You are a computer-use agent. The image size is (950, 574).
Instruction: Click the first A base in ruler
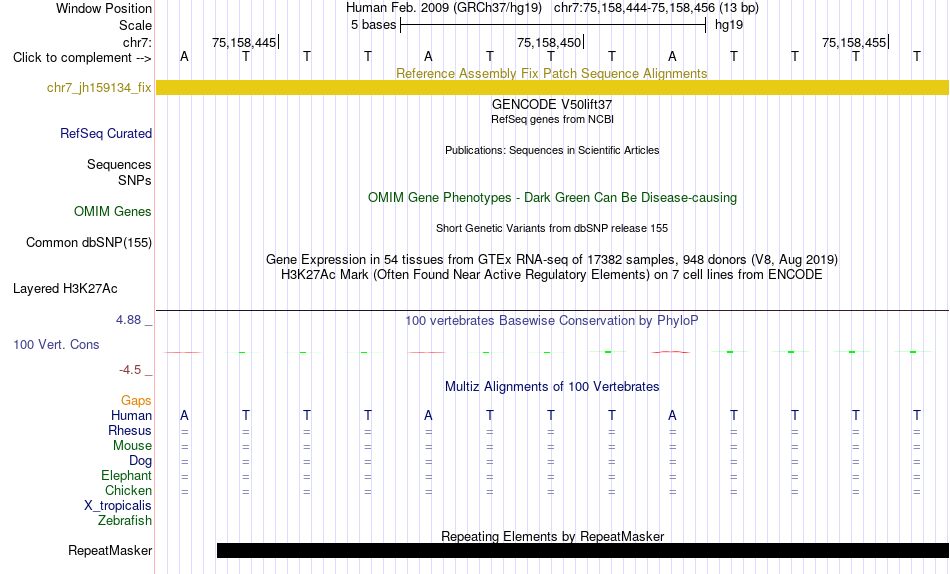(x=184, y=56)
